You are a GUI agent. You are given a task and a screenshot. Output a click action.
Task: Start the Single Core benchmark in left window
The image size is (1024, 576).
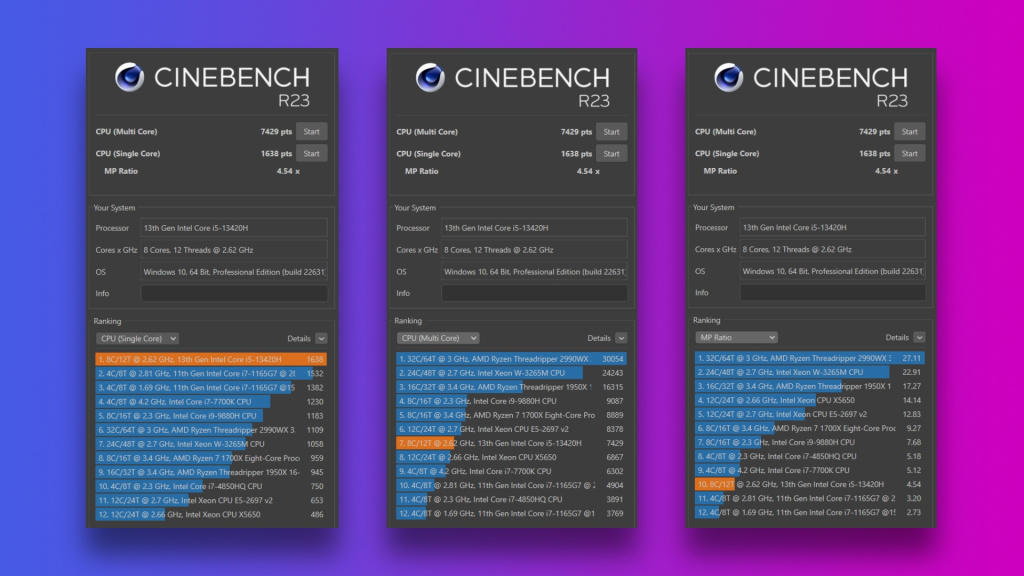(312, 153)
